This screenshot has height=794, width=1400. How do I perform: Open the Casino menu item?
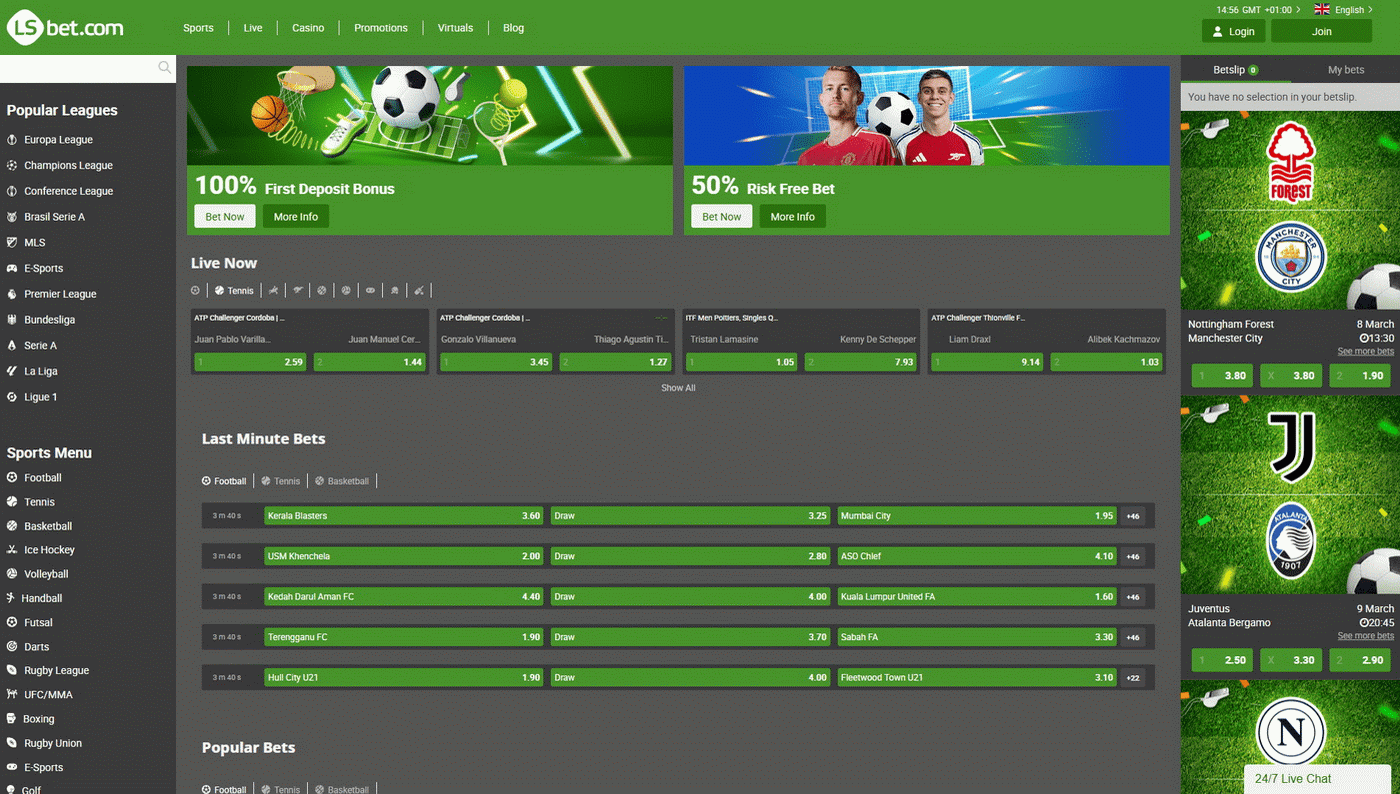pos(307,27)
